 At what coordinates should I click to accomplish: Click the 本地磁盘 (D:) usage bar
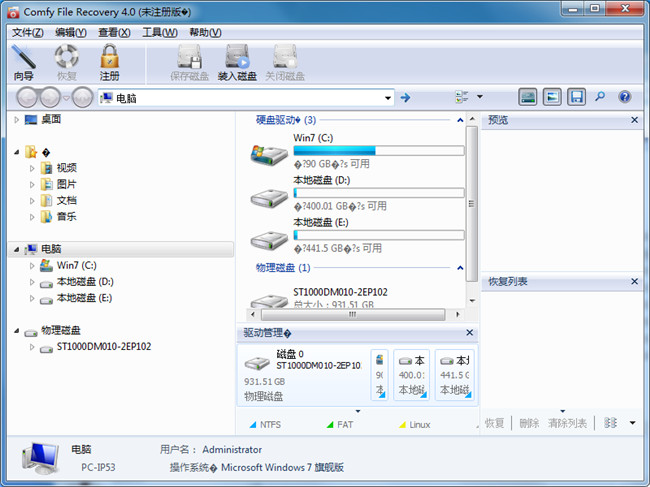pos(378,193)
